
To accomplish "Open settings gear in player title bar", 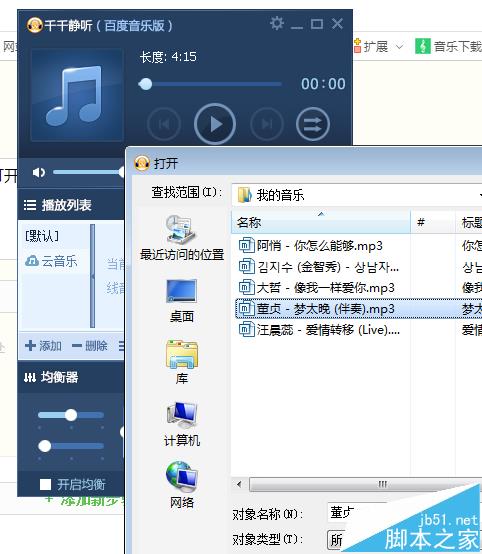I will (277, 24).
